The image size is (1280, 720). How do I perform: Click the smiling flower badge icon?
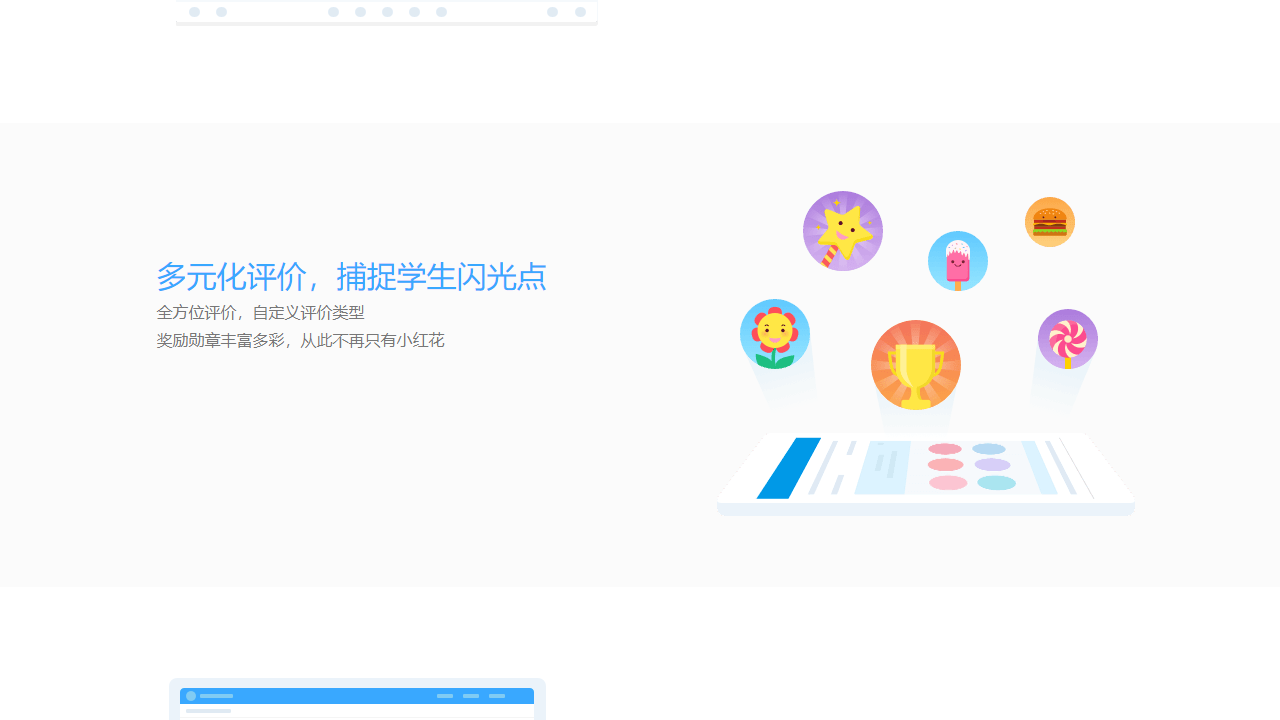pos(775,334)
